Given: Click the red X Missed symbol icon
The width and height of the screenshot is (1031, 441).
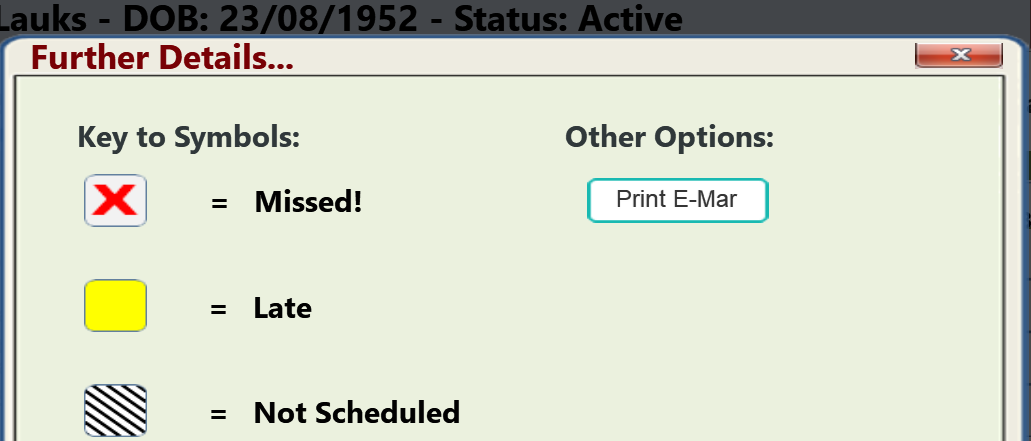Looking at the screenshot, I should pyautogui.click(x=115, y=200).
